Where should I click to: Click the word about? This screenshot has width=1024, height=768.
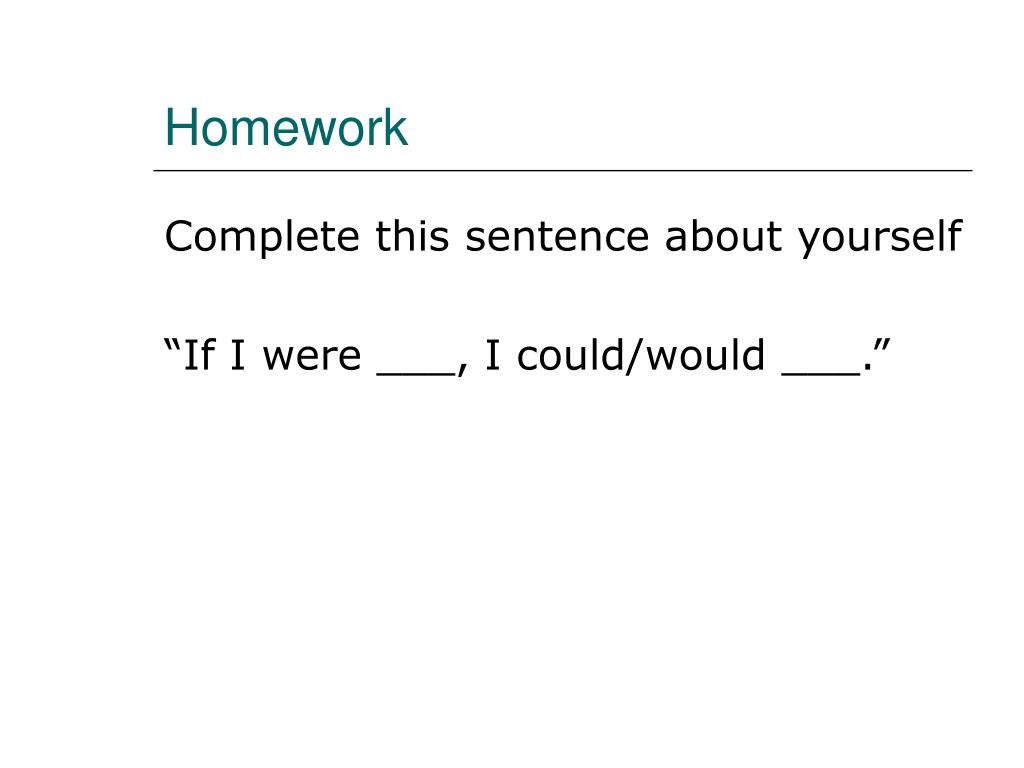[723, 235]
